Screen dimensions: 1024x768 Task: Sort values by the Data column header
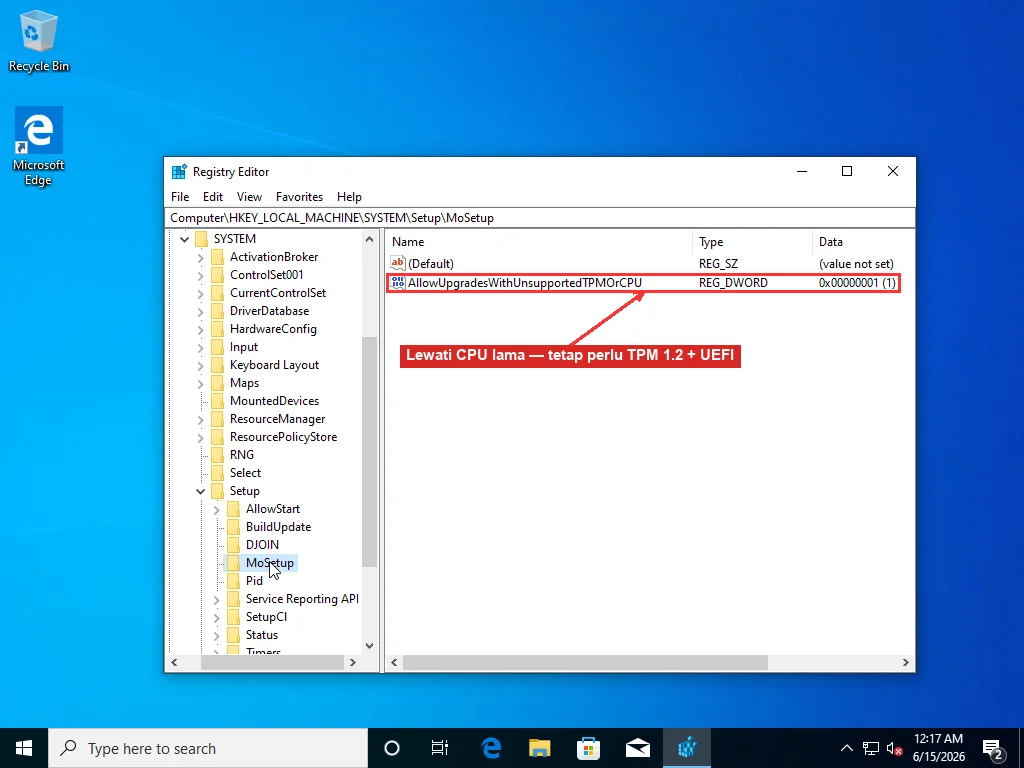[x=863, y=242]
